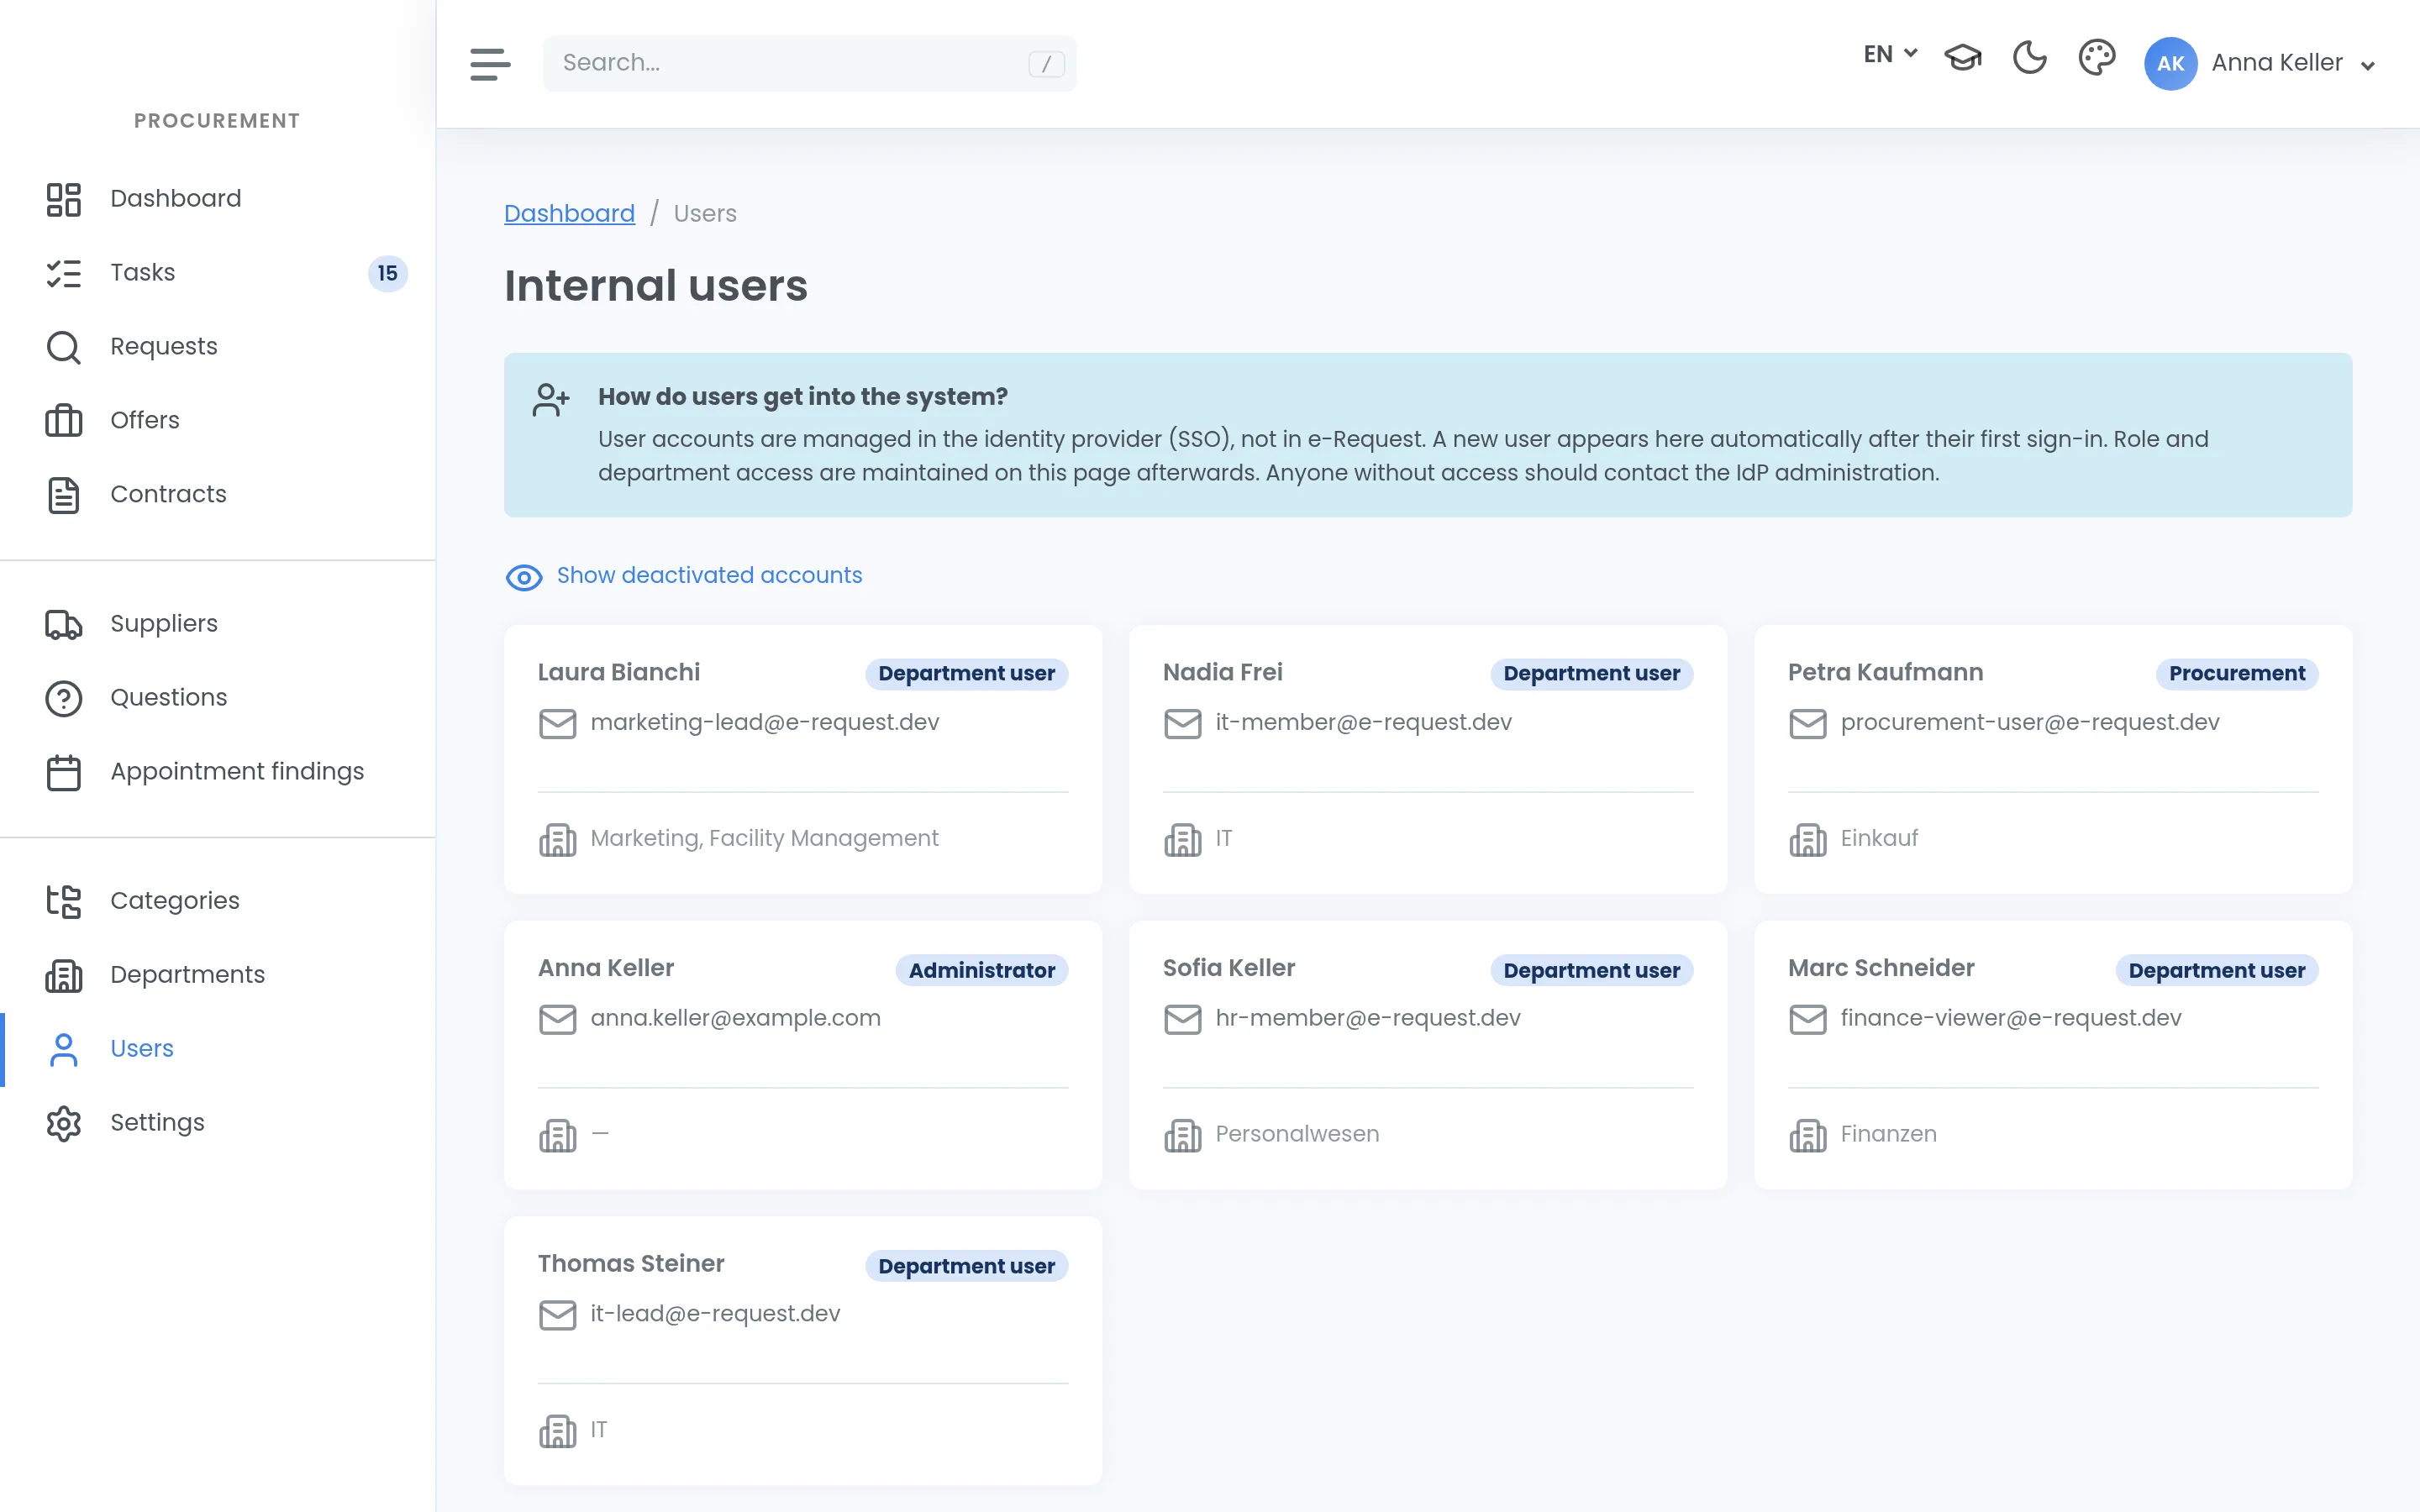
Task: Open Laura Bianchi's user card name
Action: [x=618, y=672]
